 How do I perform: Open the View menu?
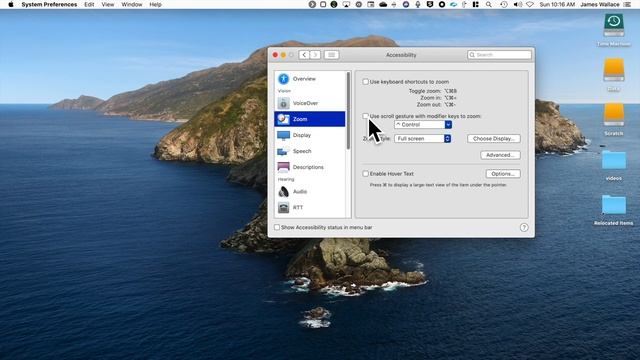tap(108, 4)
